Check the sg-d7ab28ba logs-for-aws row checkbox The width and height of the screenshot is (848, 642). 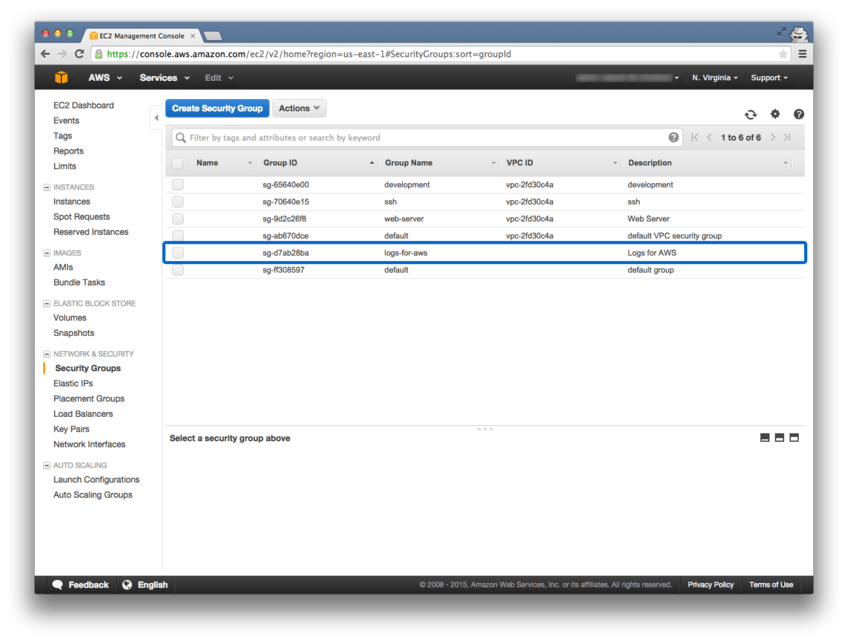click(x=178, y=253)
